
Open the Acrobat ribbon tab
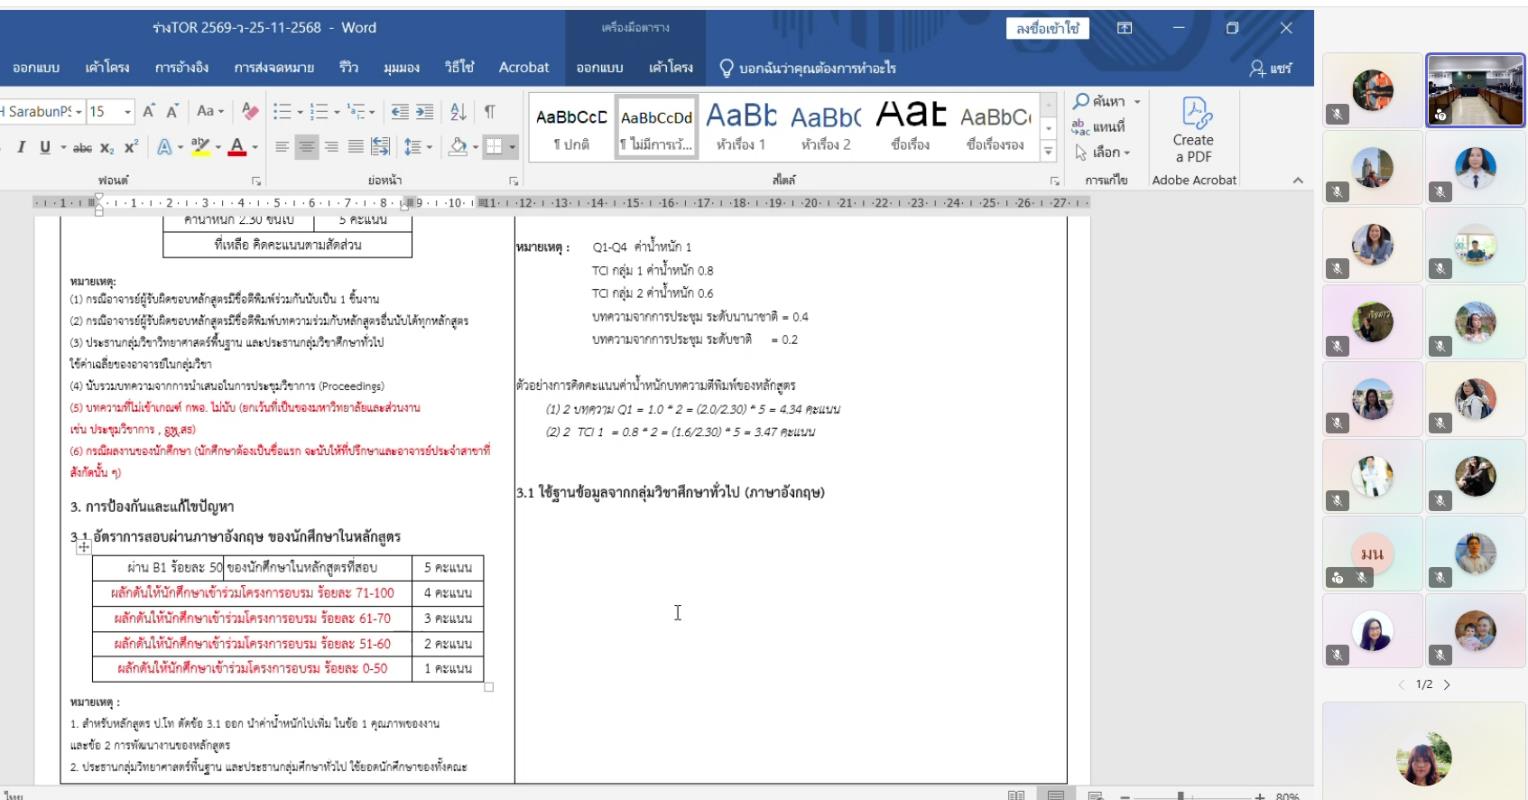[523, 68]
